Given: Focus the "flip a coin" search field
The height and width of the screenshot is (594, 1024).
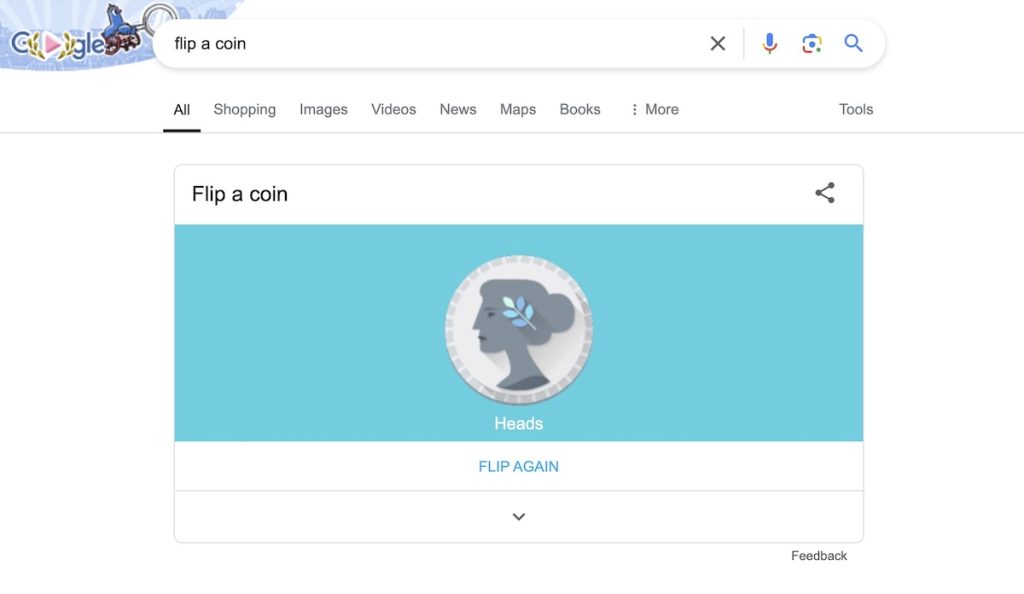Looking at the screenshot, I should [430, 43].
